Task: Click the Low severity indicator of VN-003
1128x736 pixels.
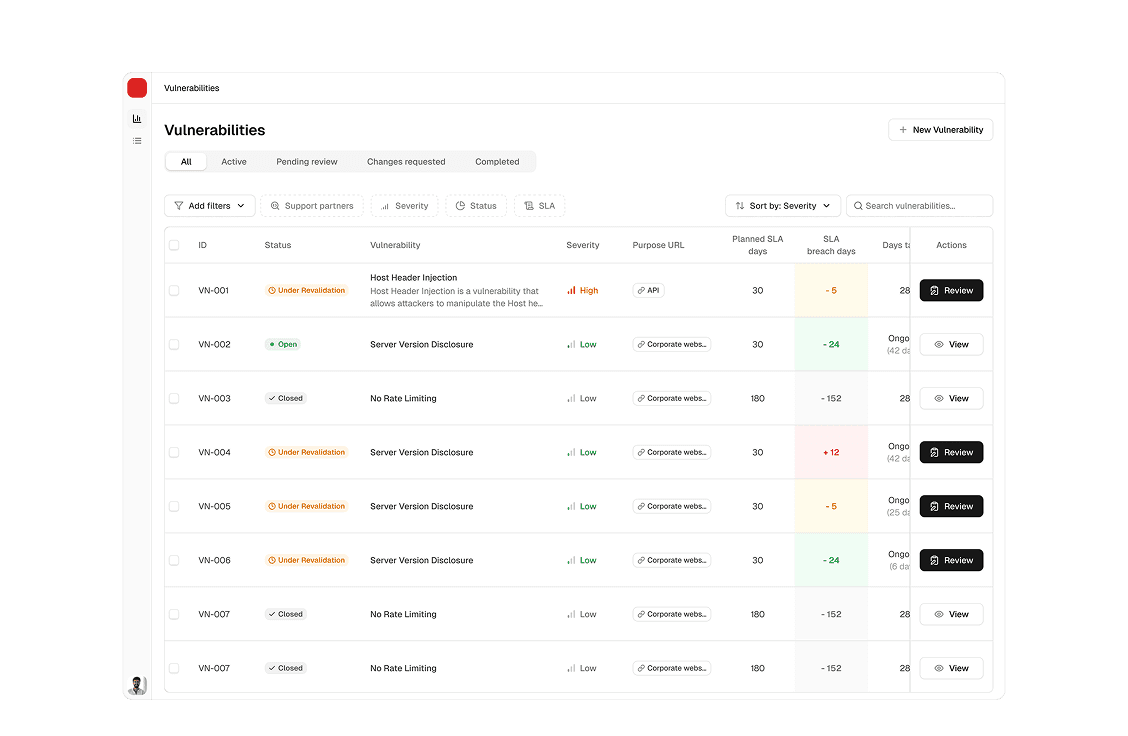Action: [x=581, y=399]
